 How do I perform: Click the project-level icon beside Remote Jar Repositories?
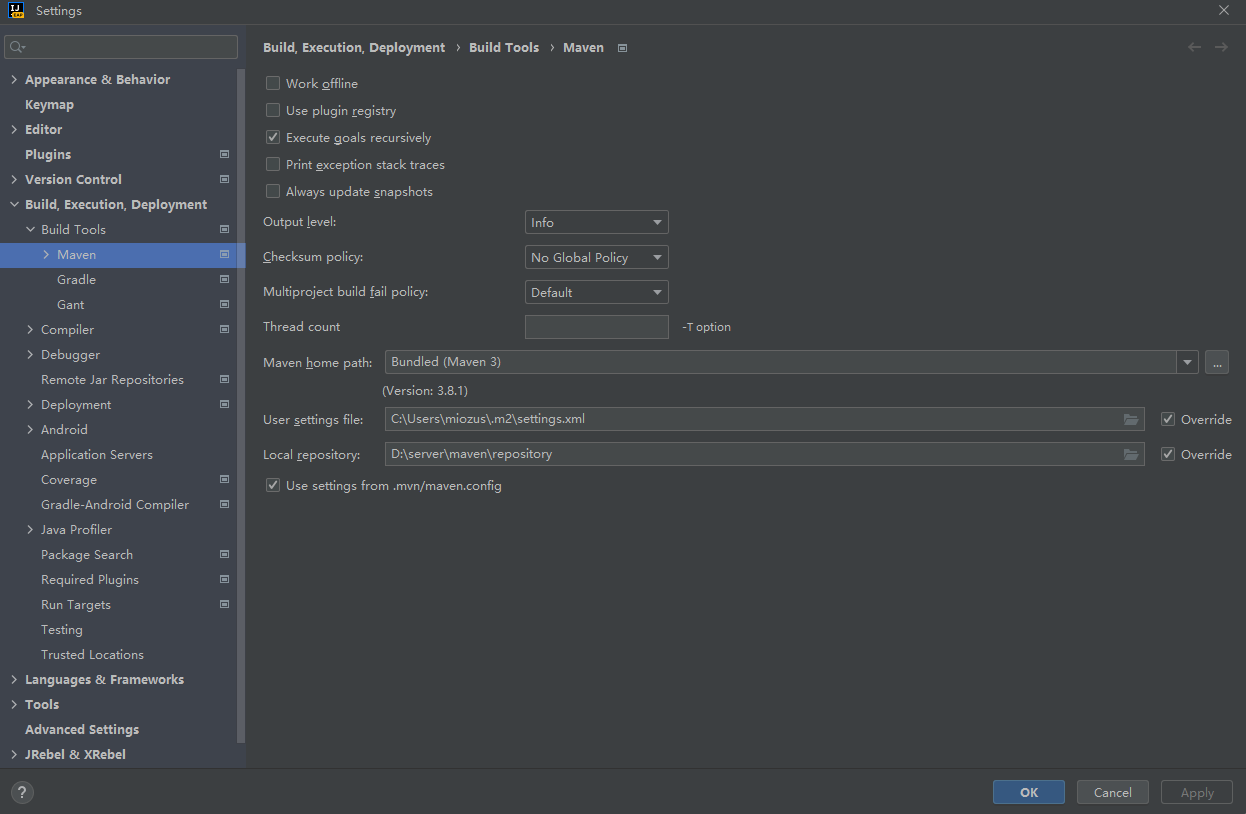click(x=224, y=379)
